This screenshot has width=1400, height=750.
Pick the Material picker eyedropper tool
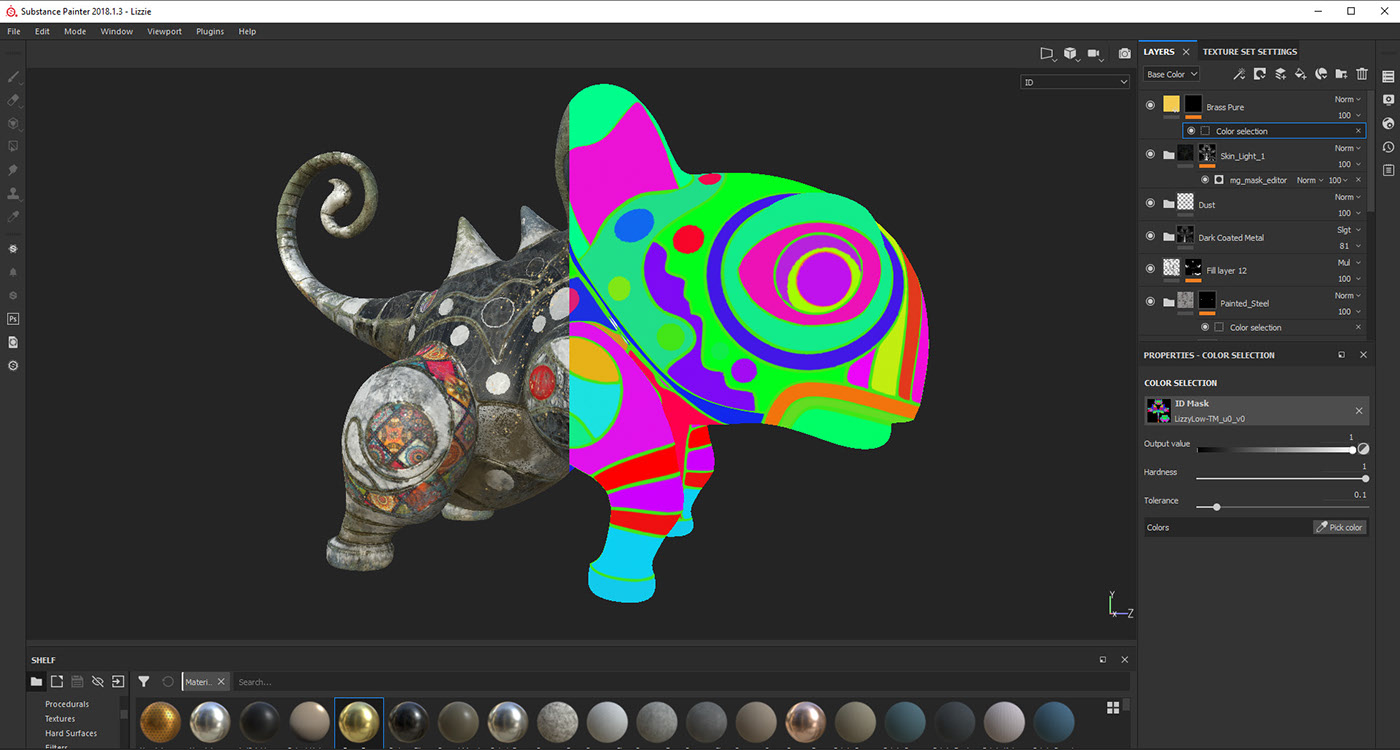(13, 216)
